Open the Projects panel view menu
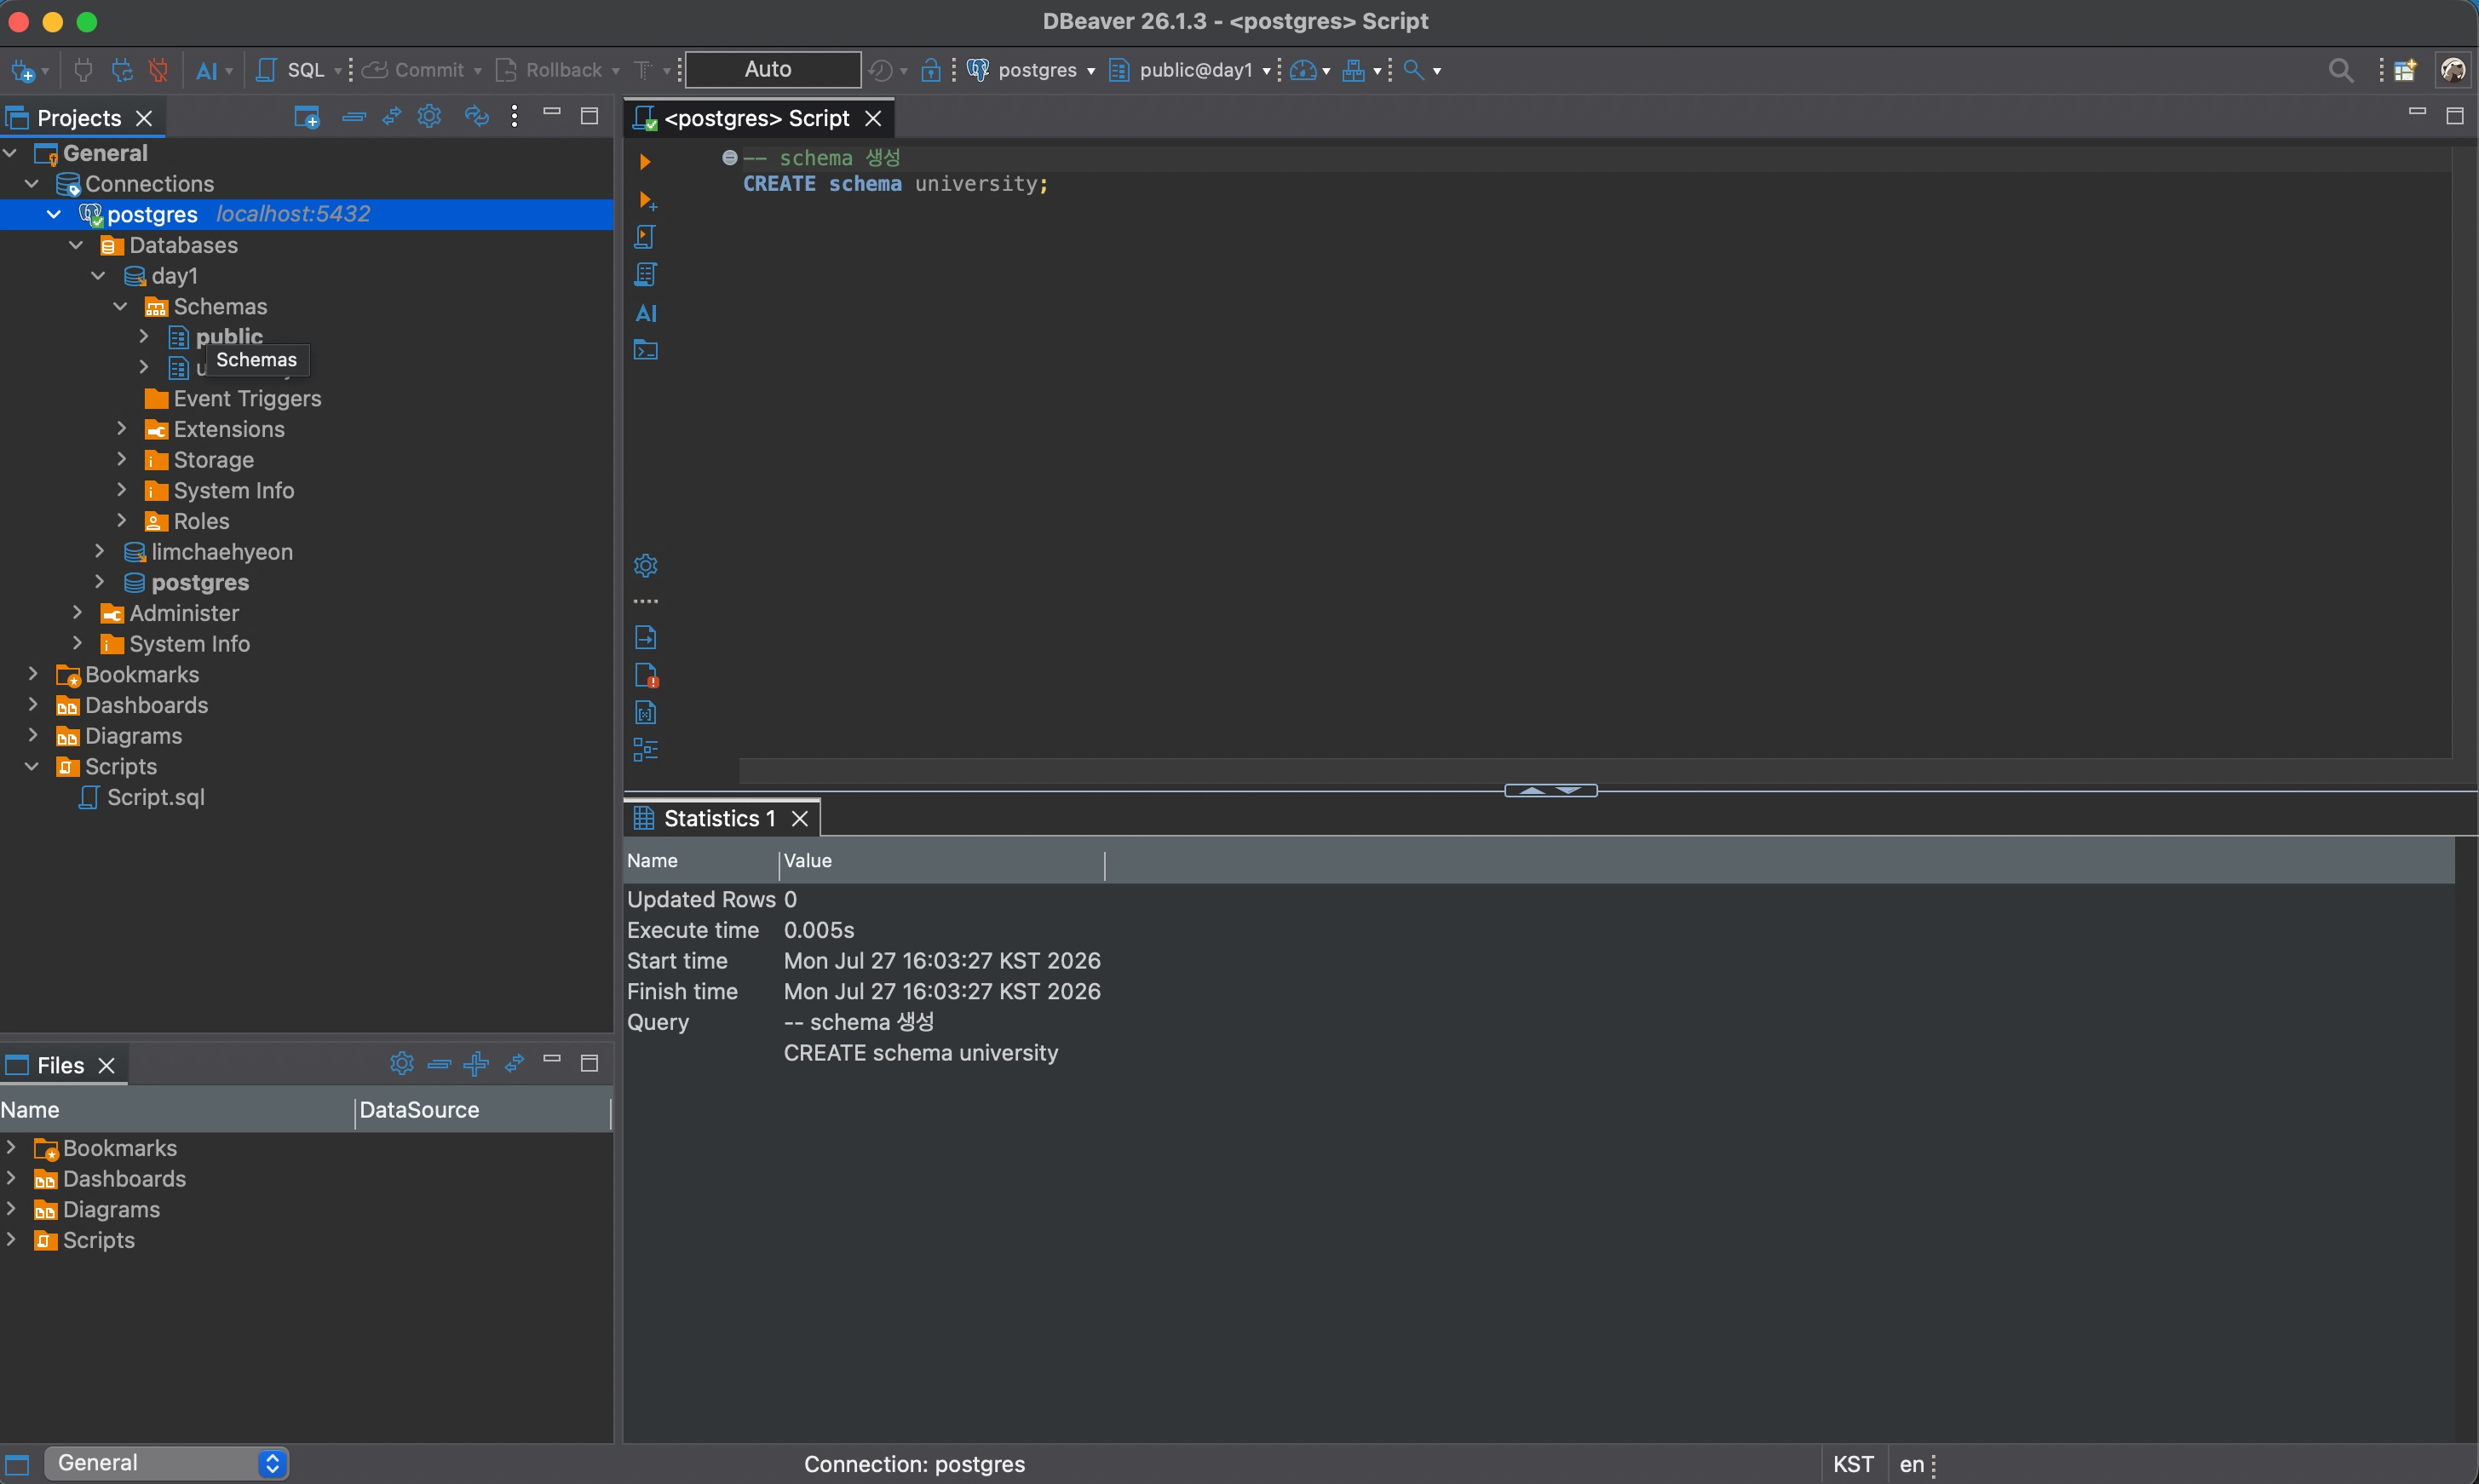Screen dimensions: 2479x1484 [514, 116]
